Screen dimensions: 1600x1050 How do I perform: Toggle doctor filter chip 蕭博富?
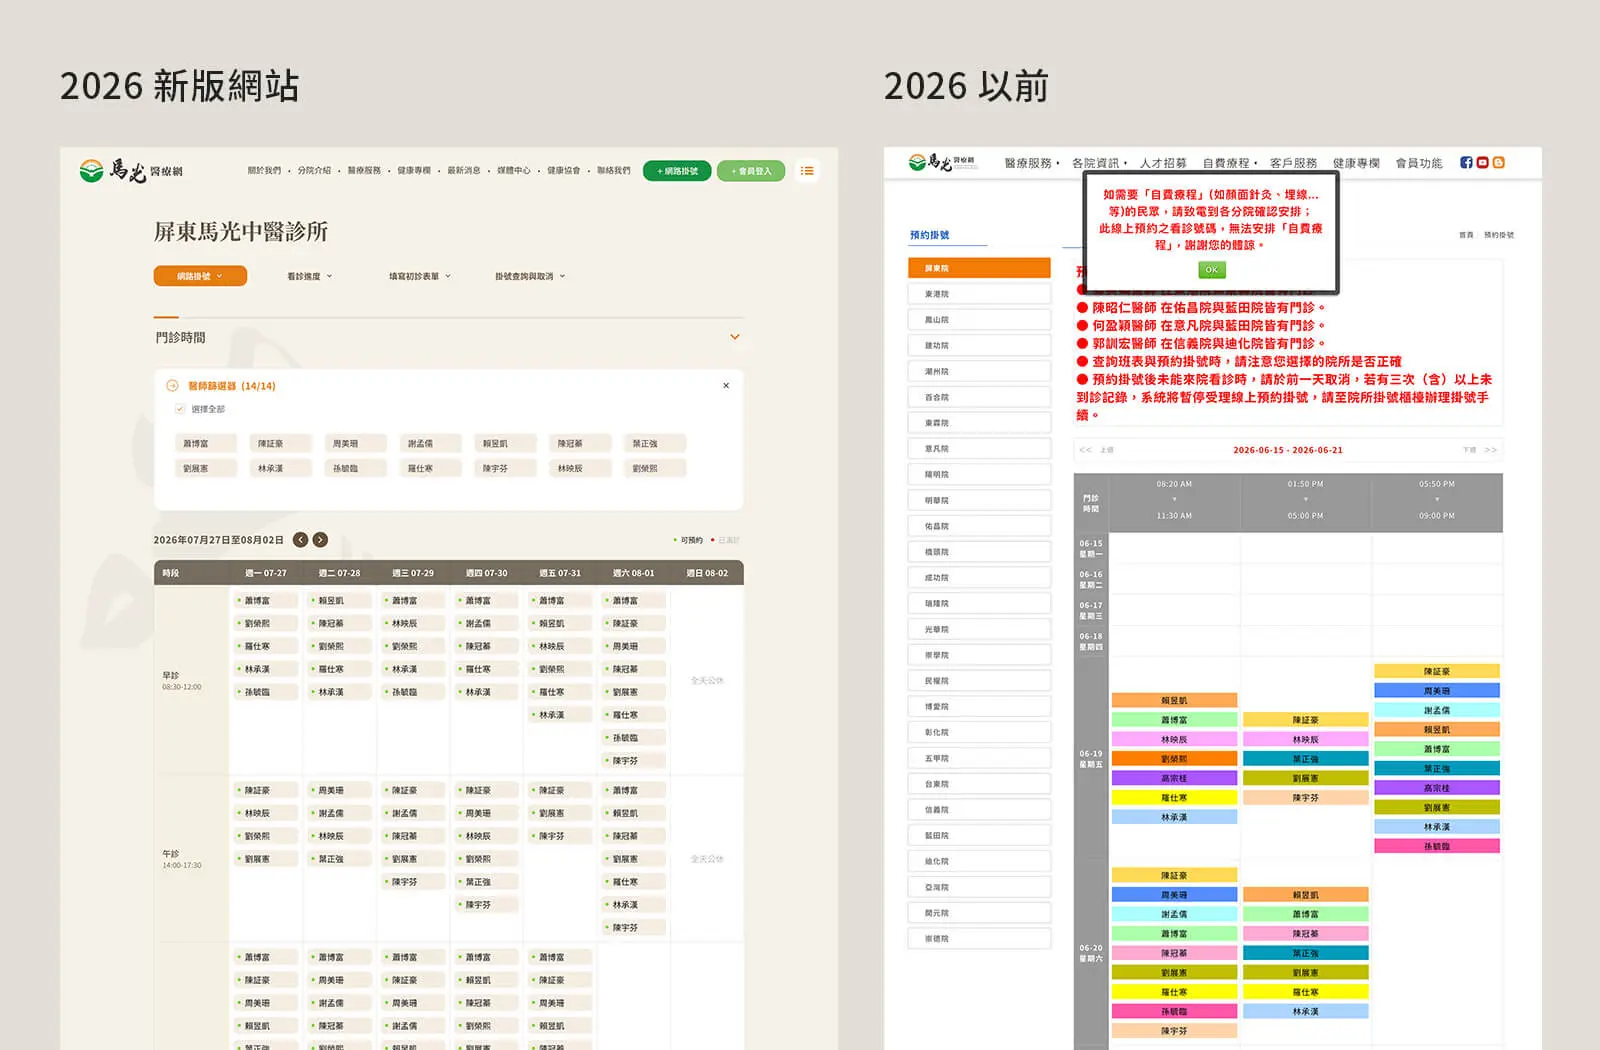click(207, 443)
